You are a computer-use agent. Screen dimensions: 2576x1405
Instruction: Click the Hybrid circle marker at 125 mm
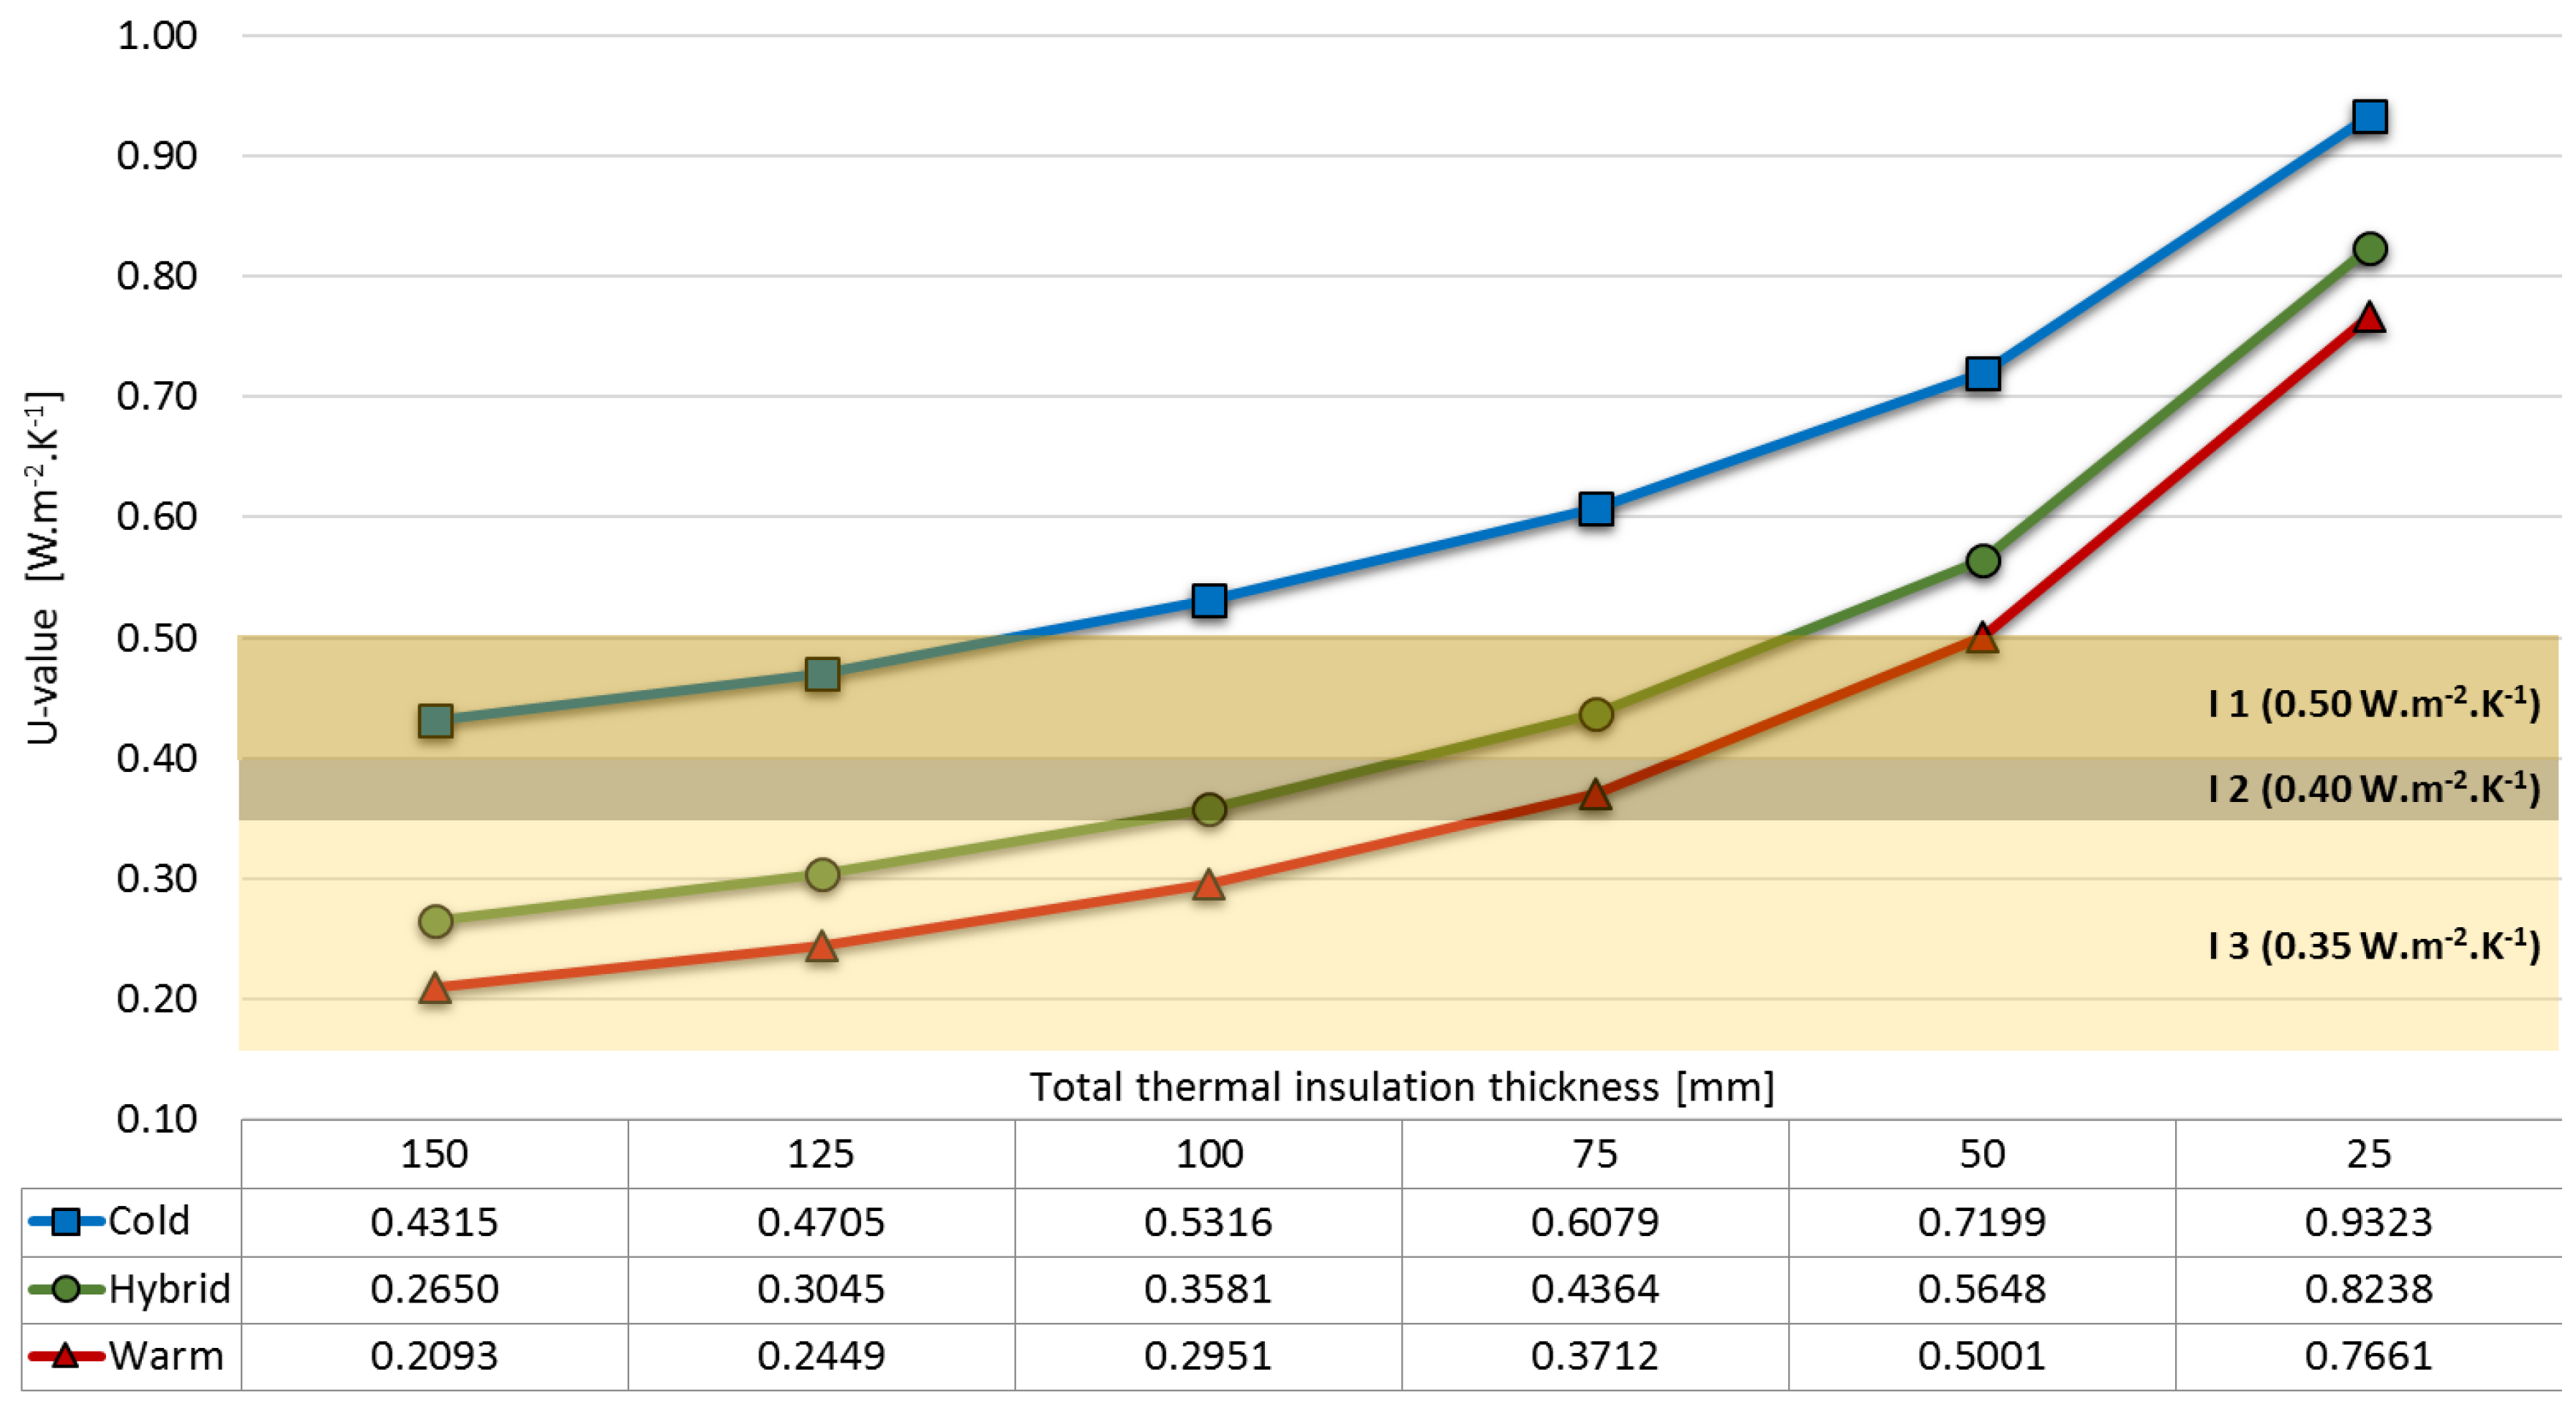tap(822, 875)
